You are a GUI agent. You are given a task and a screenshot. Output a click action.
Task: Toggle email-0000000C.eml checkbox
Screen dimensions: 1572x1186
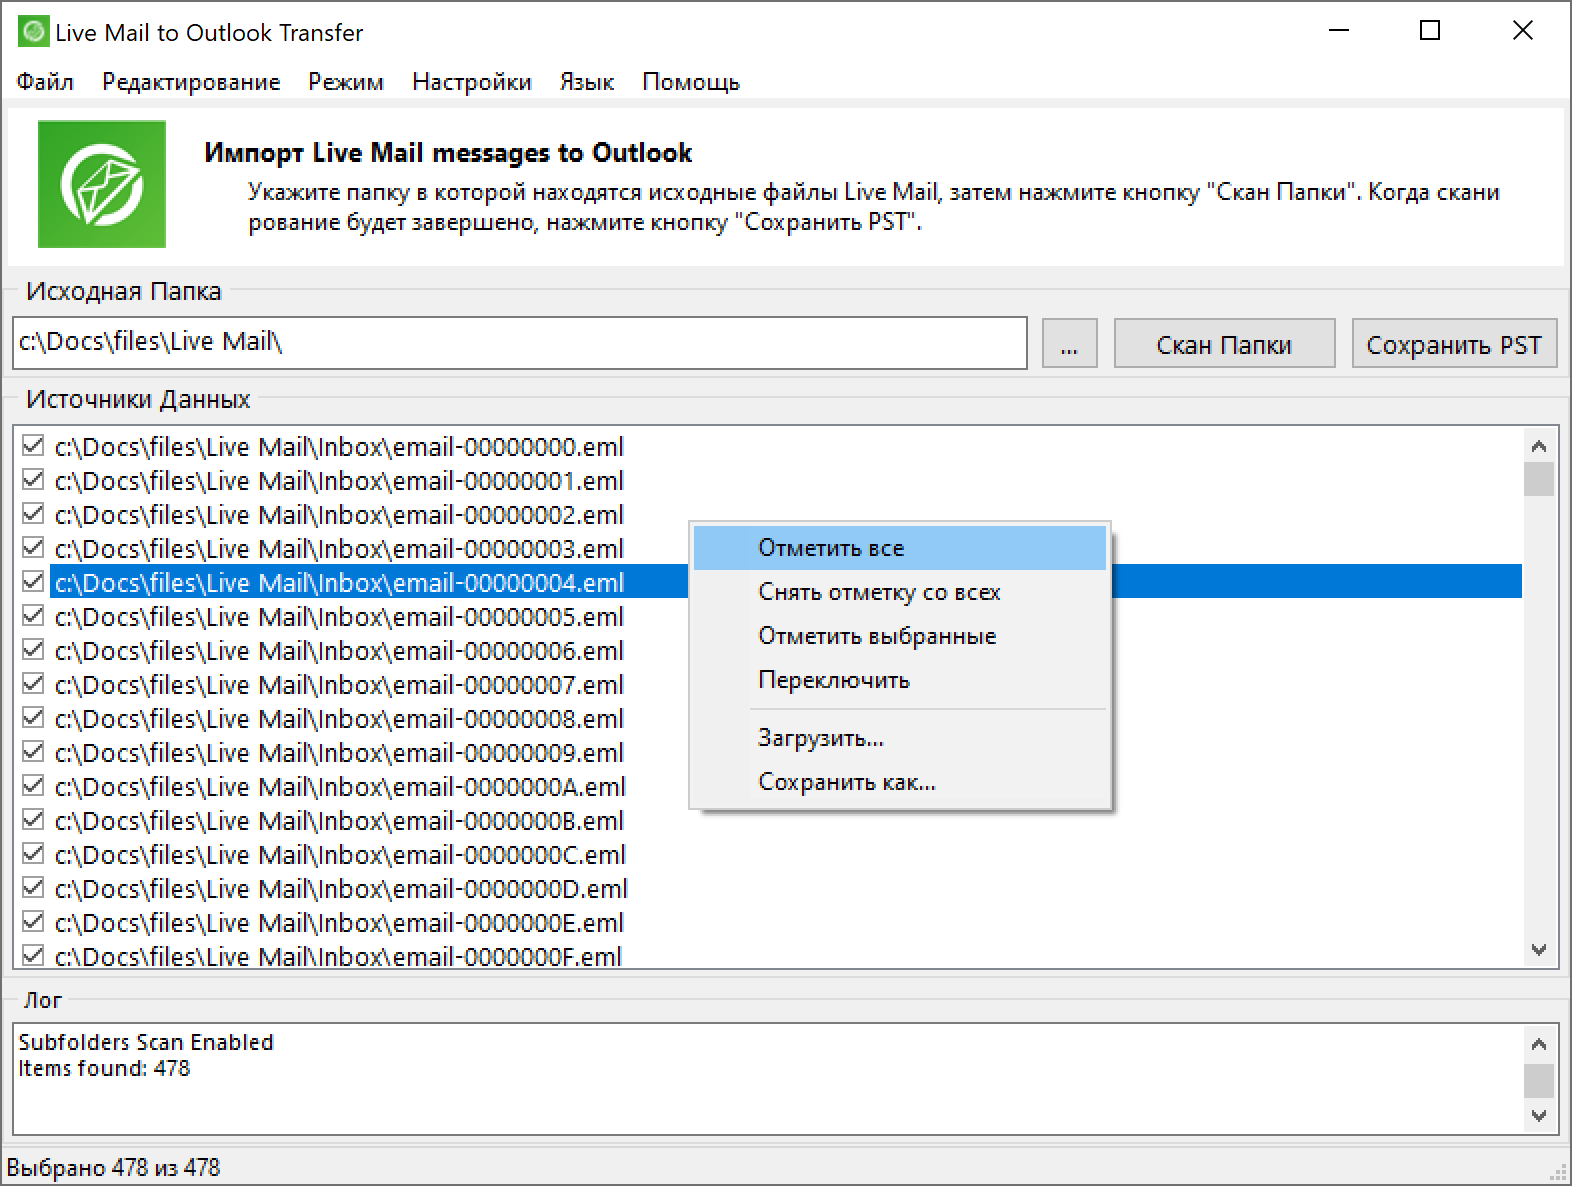click(33, 853)
